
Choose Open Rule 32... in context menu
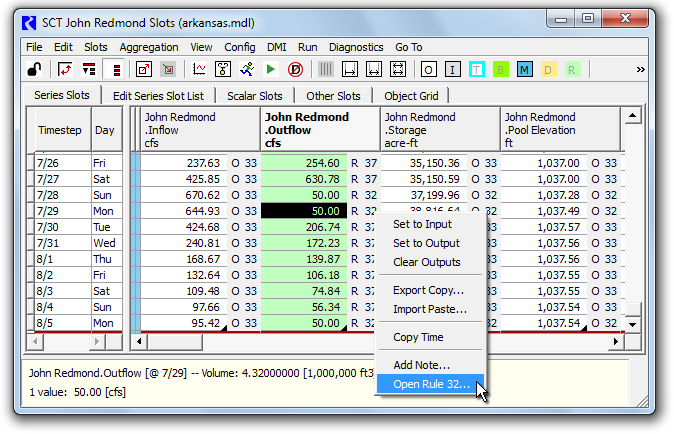tap(431, 384)
